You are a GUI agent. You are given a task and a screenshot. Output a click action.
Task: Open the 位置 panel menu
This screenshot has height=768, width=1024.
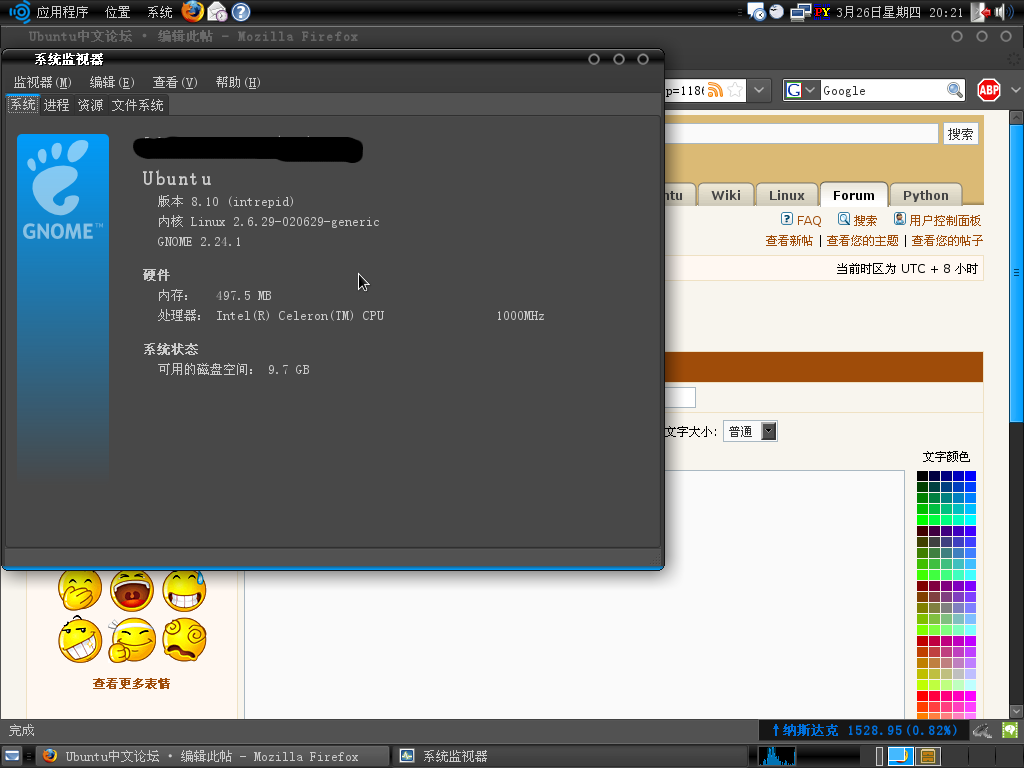coord(118,12)
